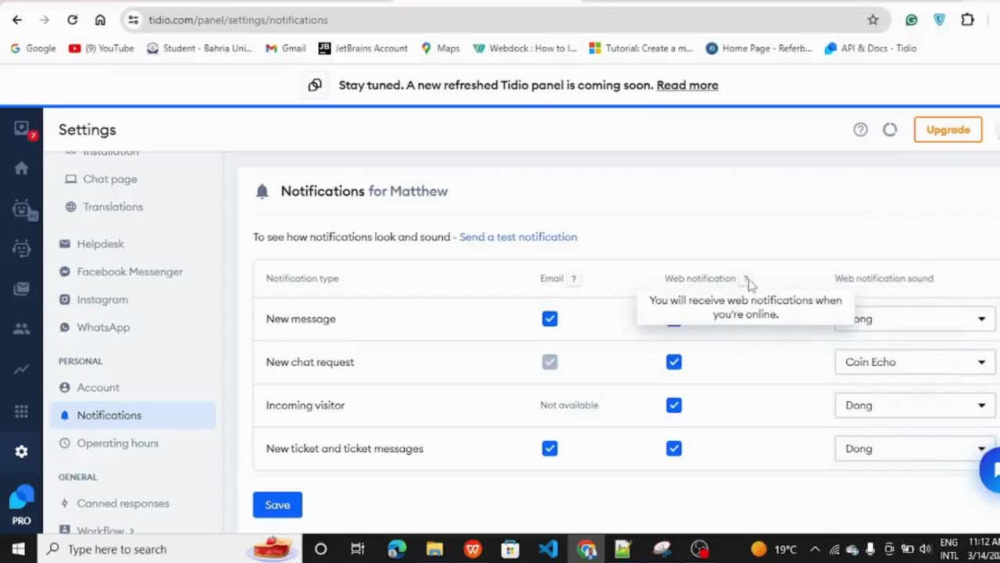Click the weather 19°C widget in taskbar

point(774,549)
